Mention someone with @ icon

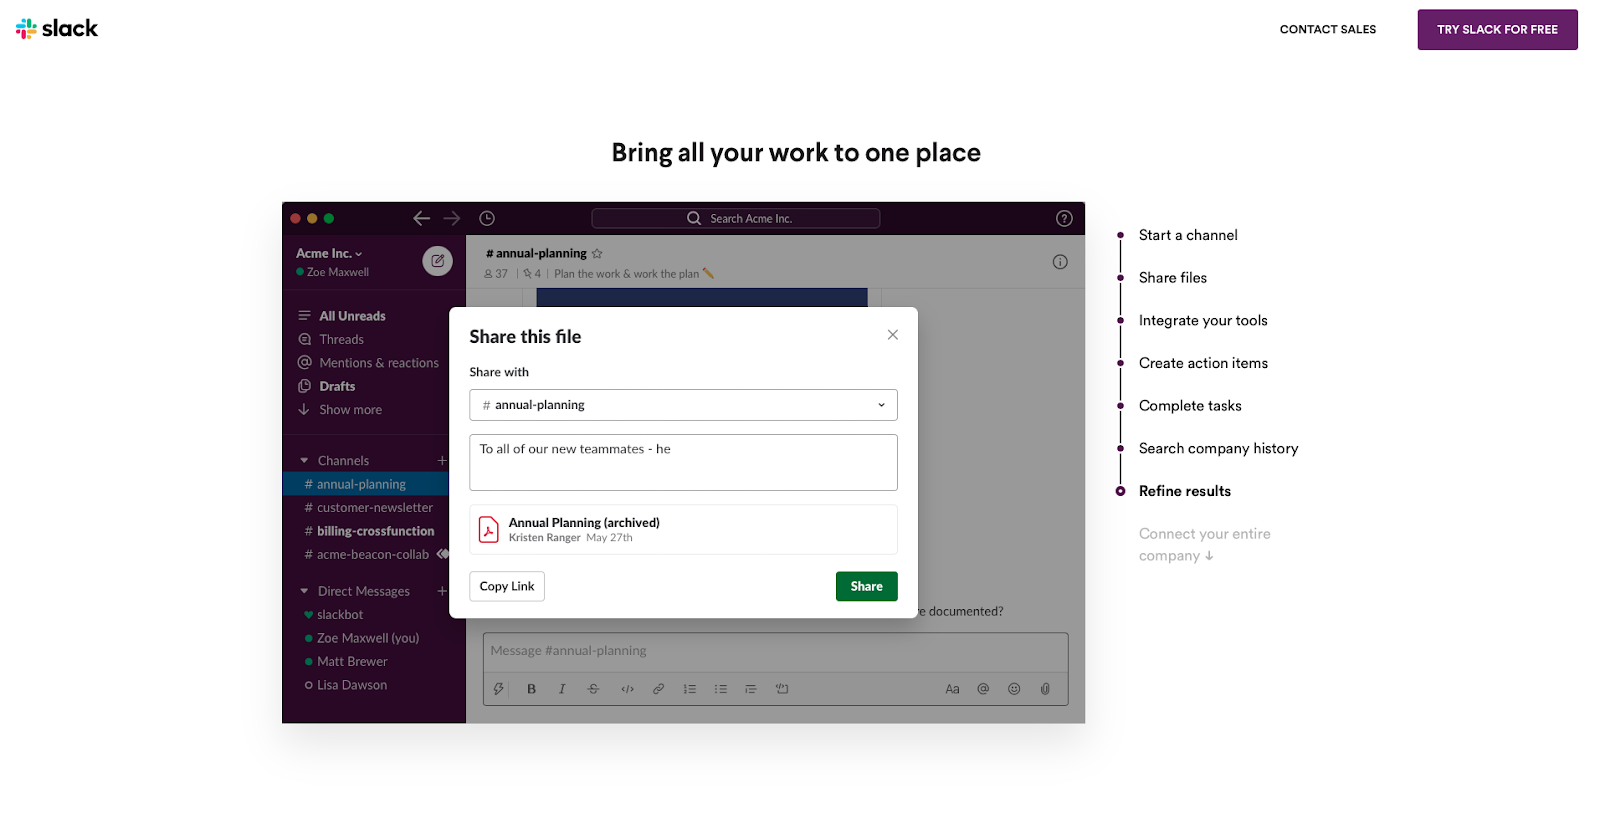point(983,689)
